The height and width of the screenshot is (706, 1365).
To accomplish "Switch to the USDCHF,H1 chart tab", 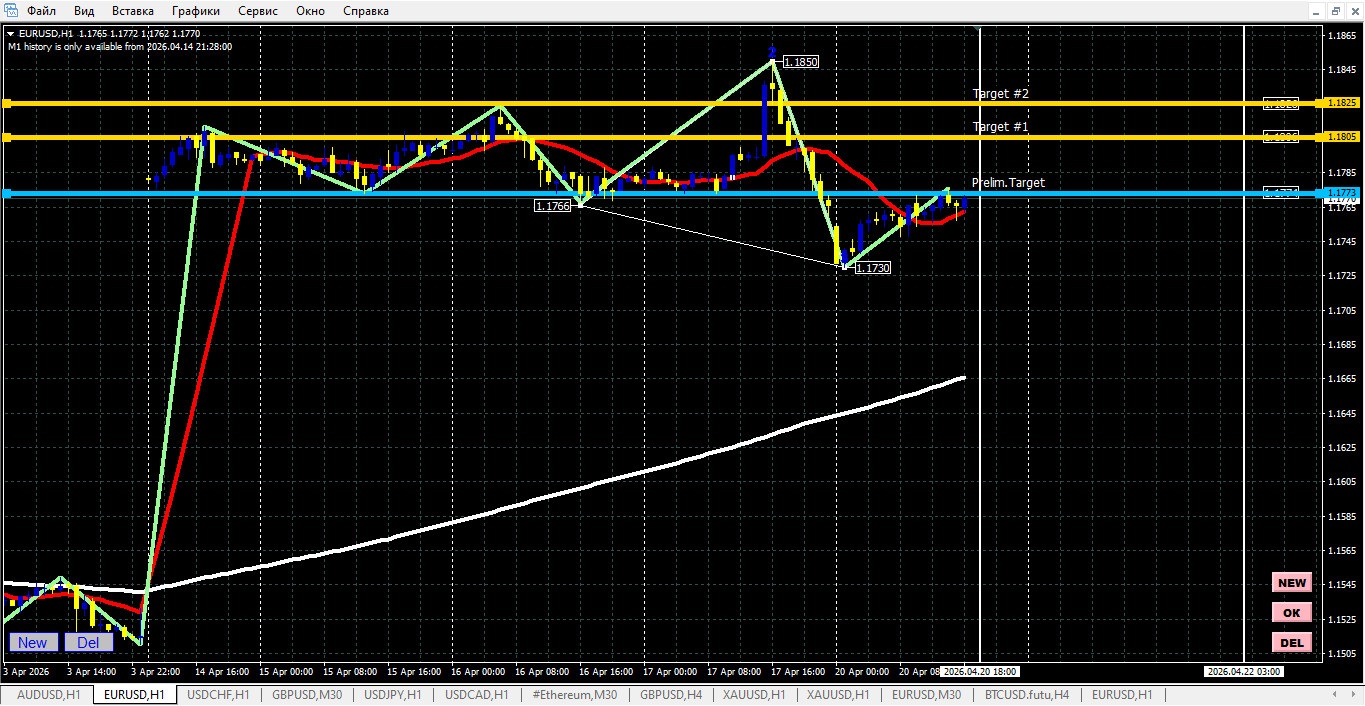I will click(219, 695).
